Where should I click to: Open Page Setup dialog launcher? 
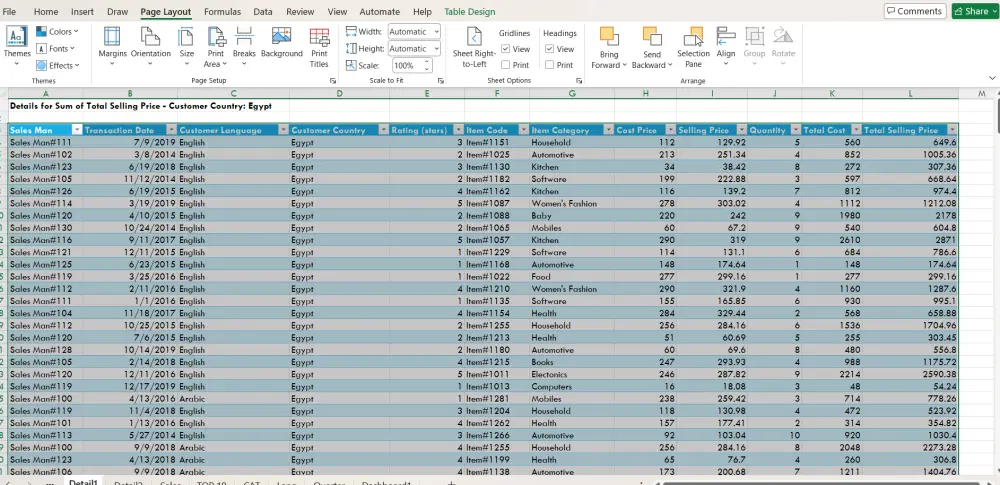pyautogui.click(x=332, y=81)
